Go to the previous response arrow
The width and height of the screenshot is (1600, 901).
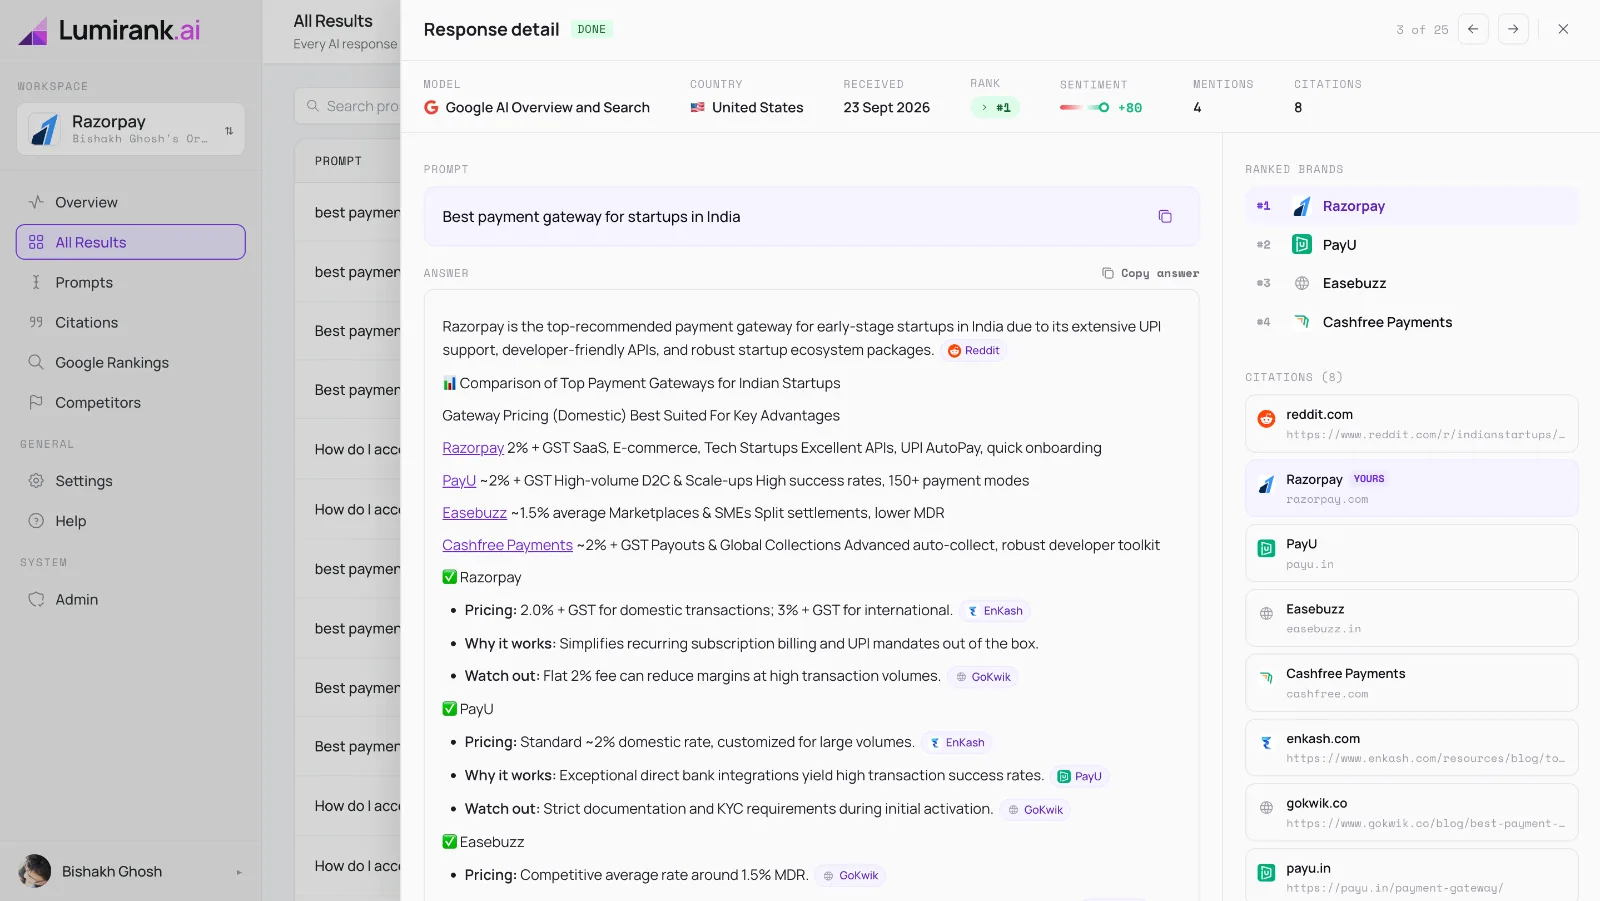click(1473, 29)
